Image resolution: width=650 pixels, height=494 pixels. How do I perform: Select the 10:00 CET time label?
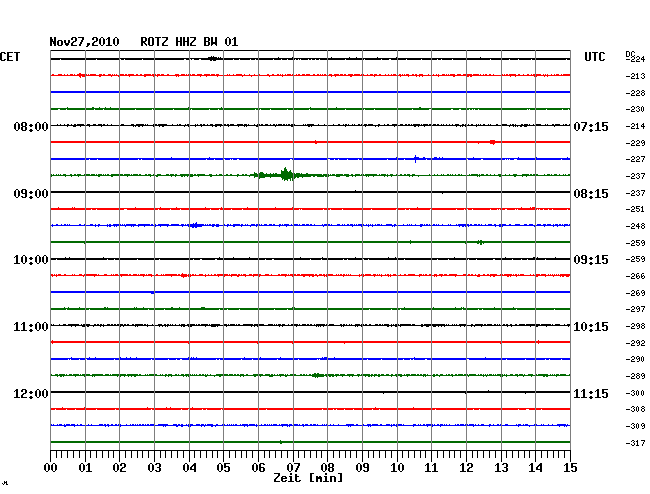coord(31,260)
